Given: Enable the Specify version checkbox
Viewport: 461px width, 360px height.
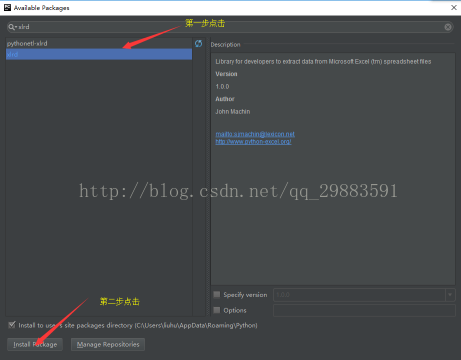Looking at the screenshot, I should (x=217, y=294).
